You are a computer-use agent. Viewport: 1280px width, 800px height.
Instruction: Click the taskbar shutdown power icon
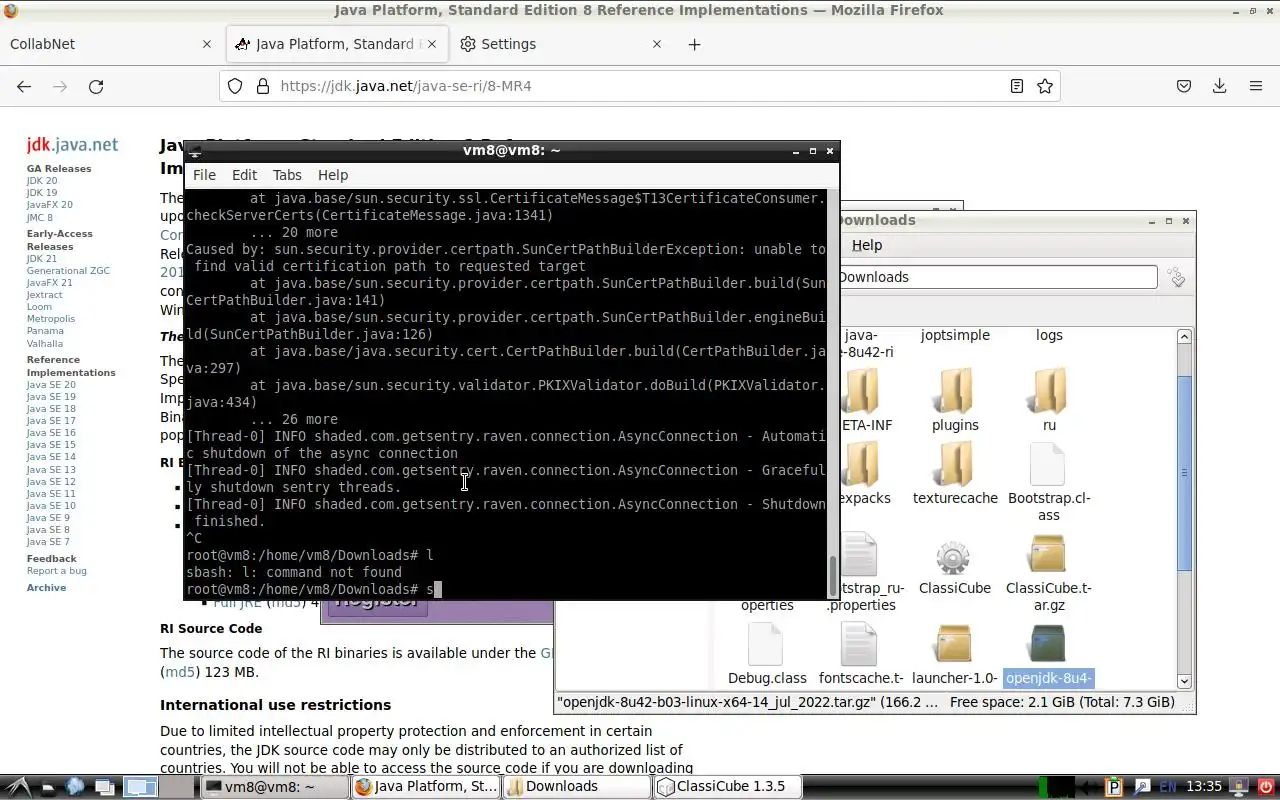point(1264,787)
